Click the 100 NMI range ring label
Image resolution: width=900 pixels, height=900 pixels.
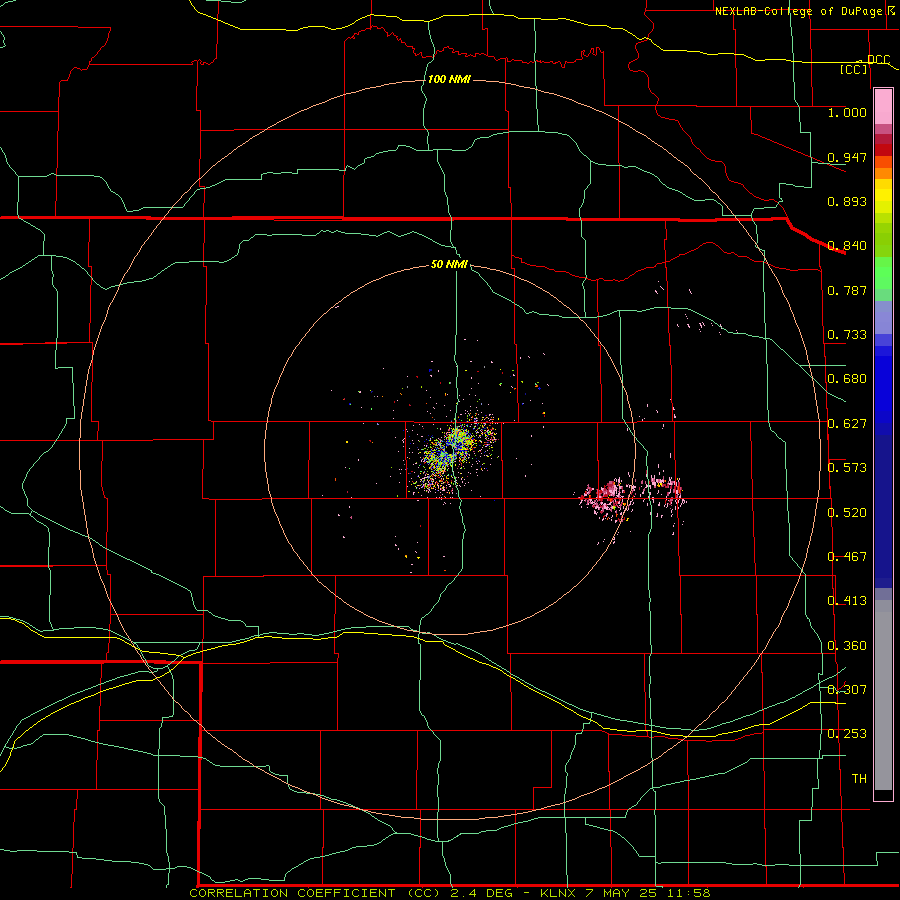[x=449, y=79]
